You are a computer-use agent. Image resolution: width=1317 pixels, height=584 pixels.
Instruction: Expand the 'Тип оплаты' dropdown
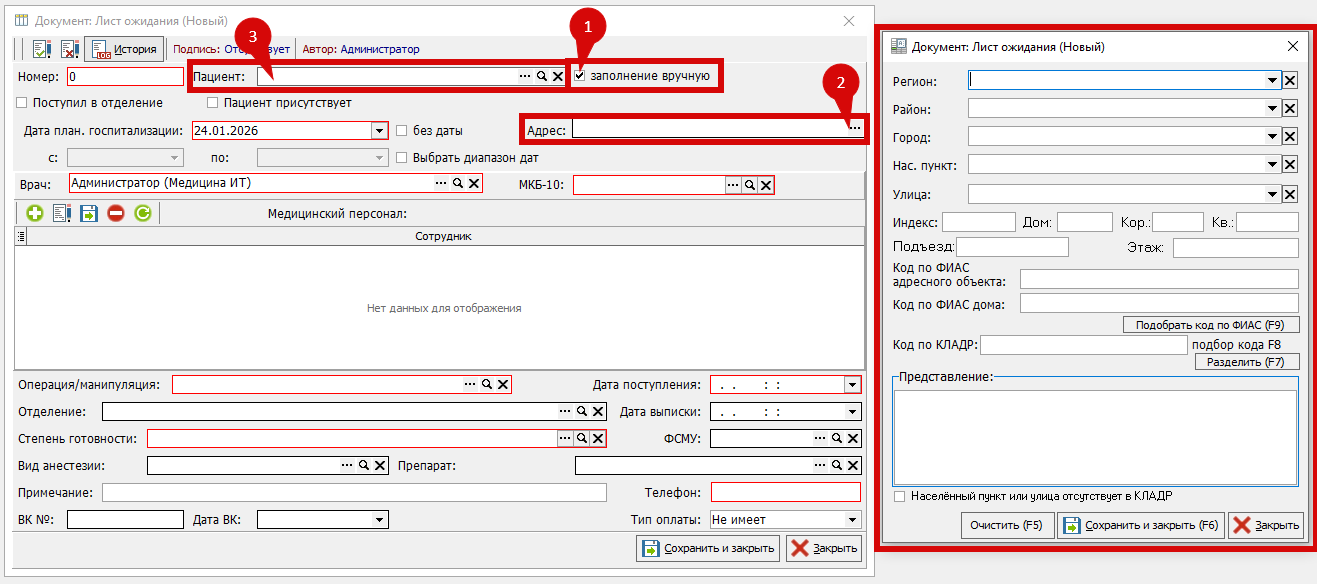[x=852, y=520]
